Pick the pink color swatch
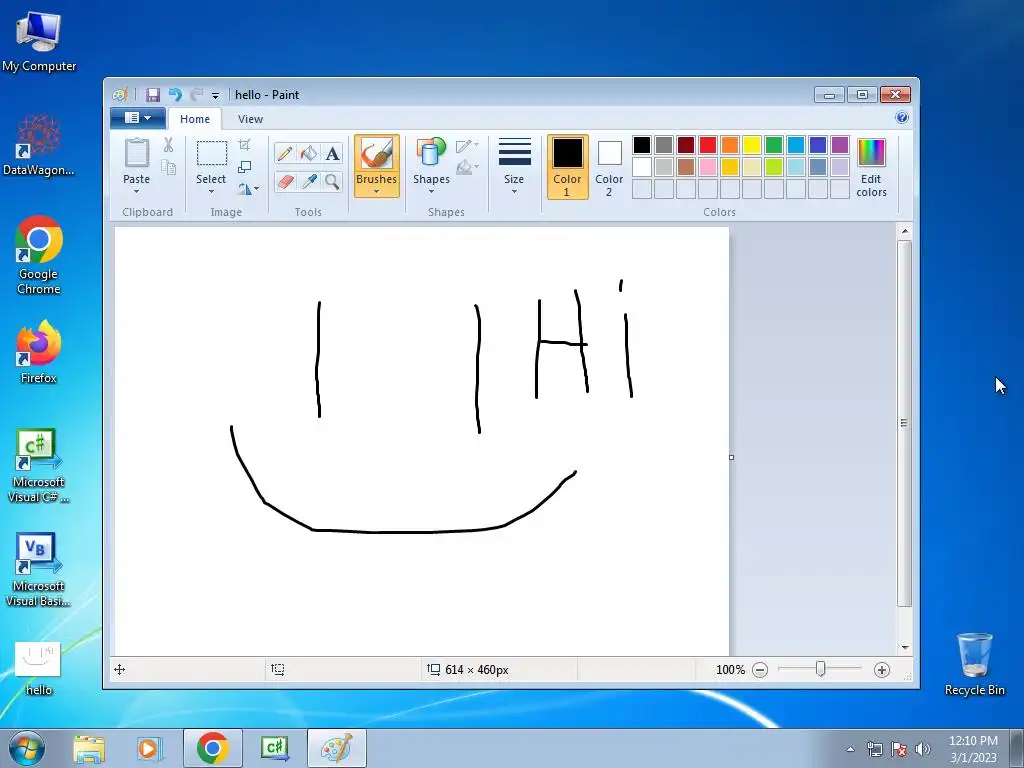Screen dimensions: 1024x768 click(x=708, y=167)
